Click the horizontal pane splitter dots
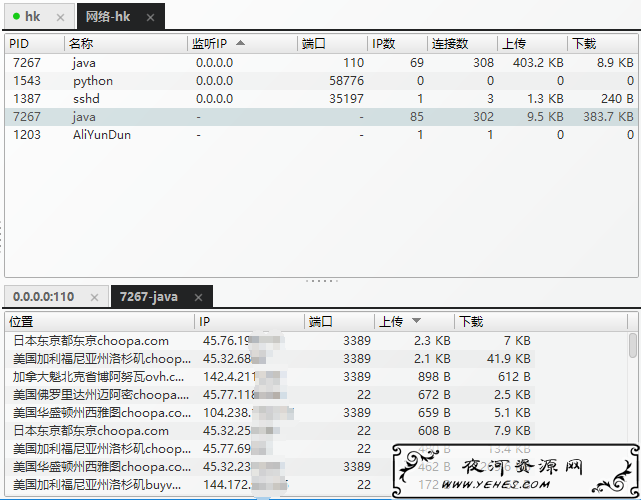 point(322,281)
